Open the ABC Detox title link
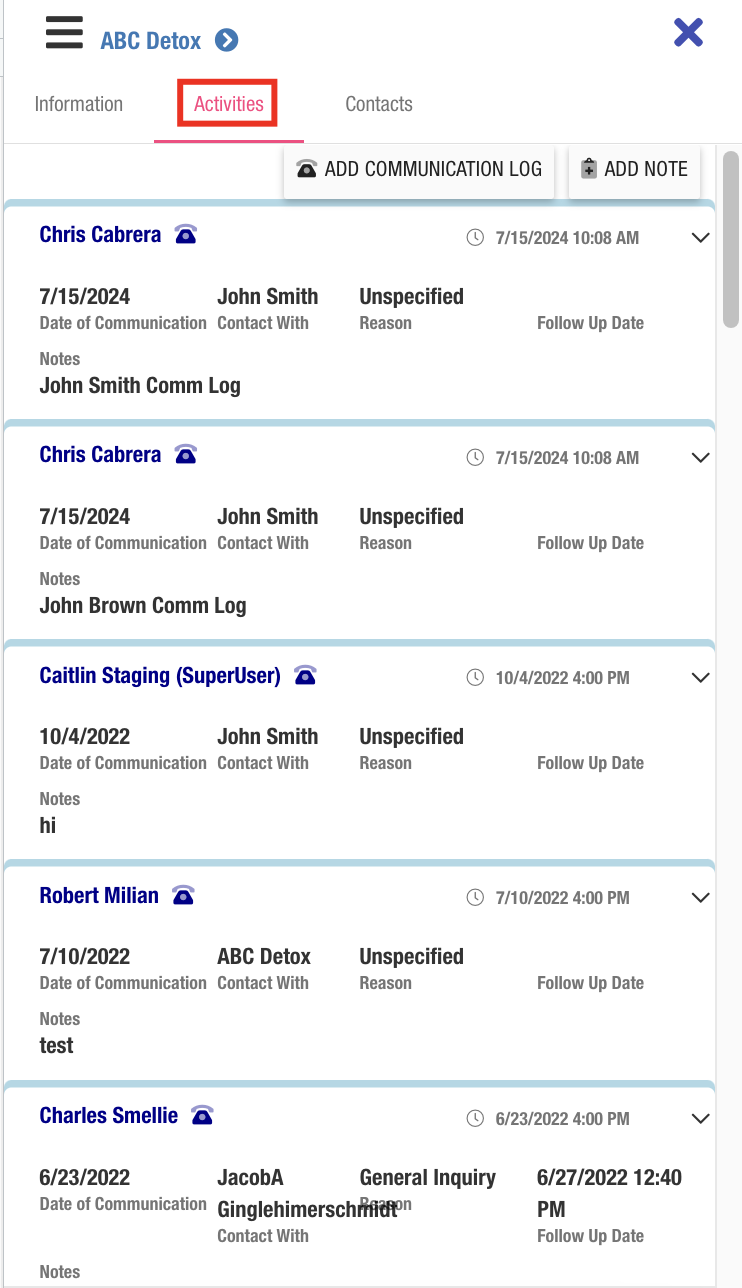Screen dimensions: 742x1288 [x=151, y=41]
